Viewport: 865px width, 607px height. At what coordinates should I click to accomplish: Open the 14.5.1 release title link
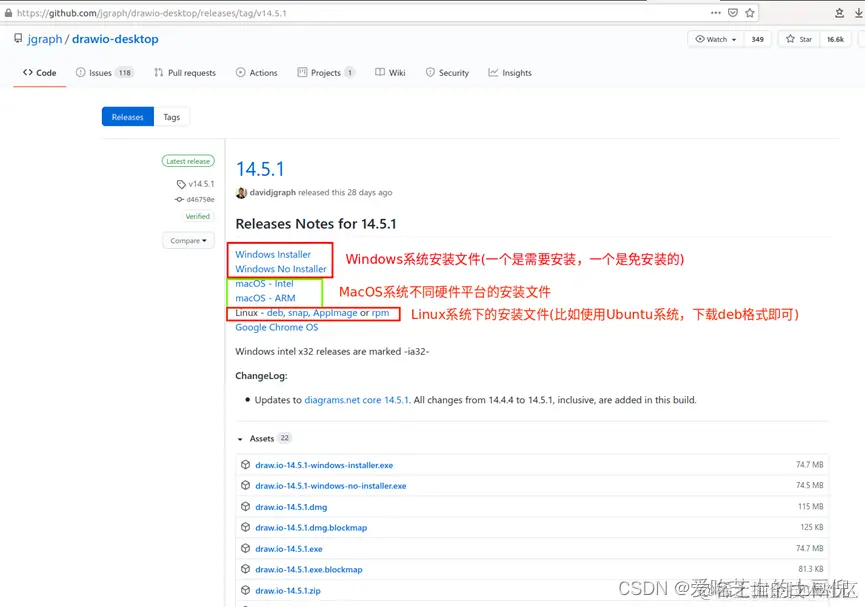pyautogui.click(x=260, y=169)
